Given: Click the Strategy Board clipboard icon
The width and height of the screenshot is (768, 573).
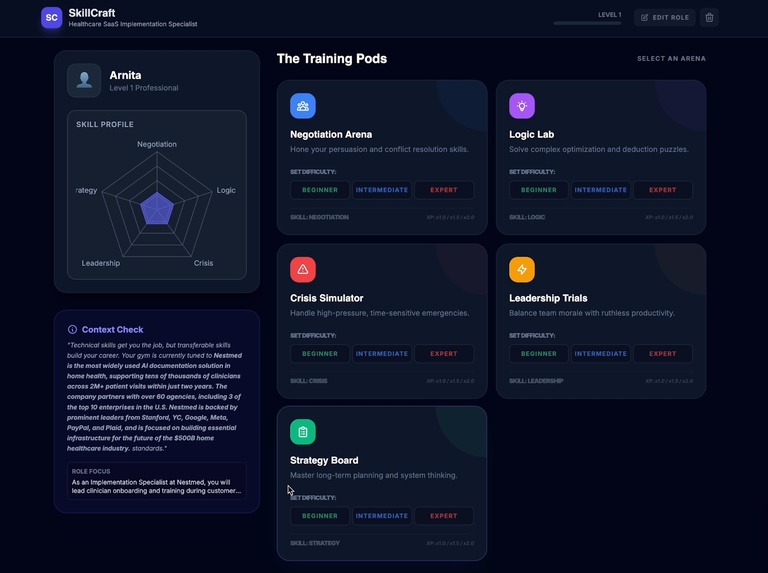Looking at the screenshot, I should [303, 432].
